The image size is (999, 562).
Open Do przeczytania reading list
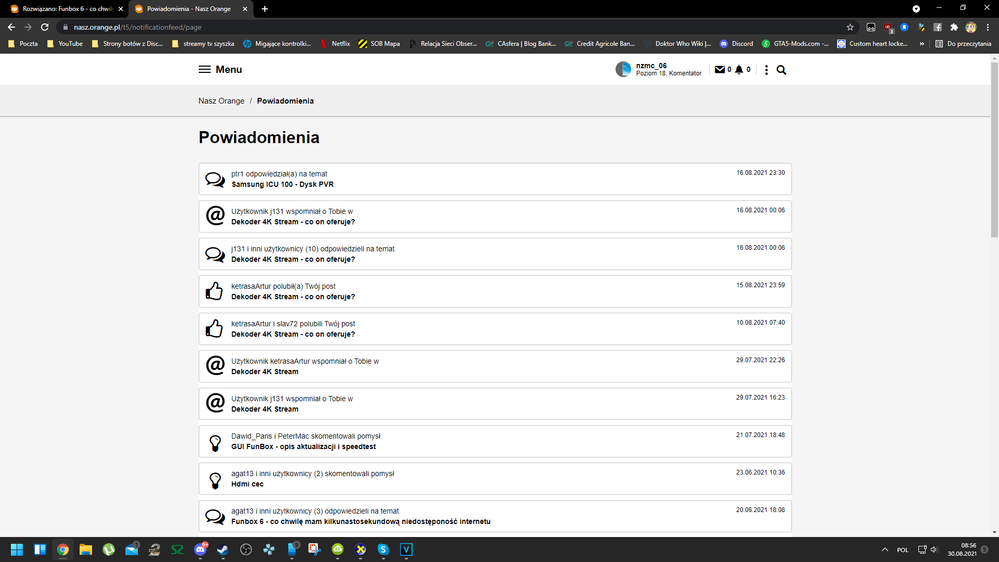[x=963, y=44]
